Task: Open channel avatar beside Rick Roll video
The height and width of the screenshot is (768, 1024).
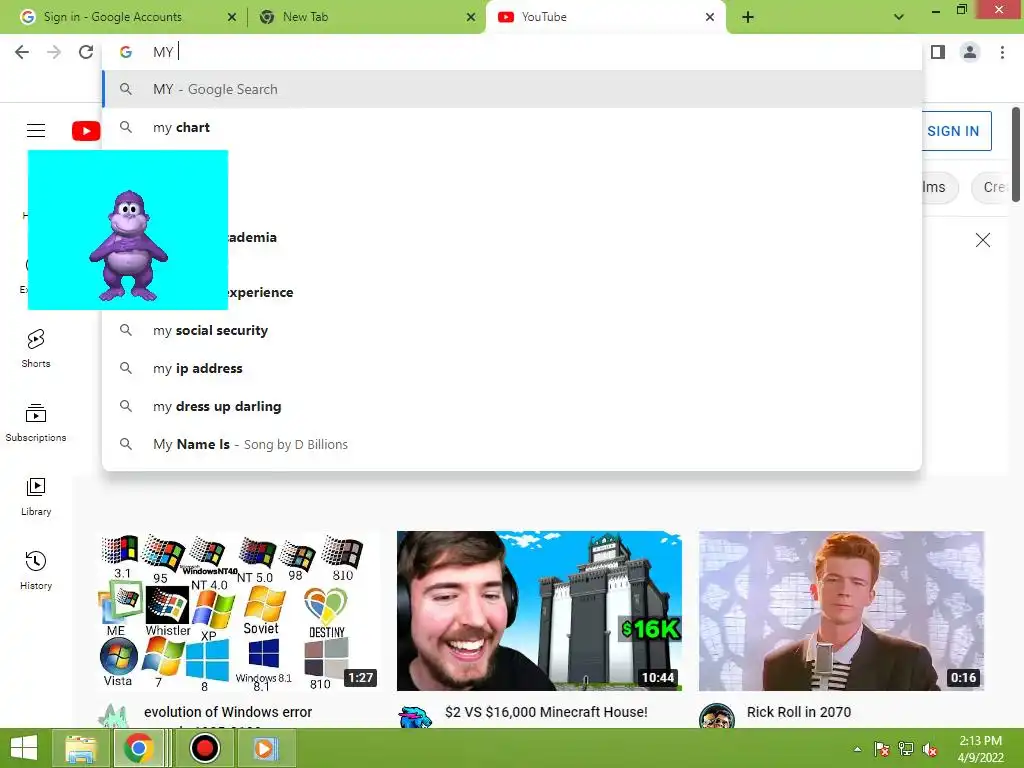Action: tap(716, 716)
